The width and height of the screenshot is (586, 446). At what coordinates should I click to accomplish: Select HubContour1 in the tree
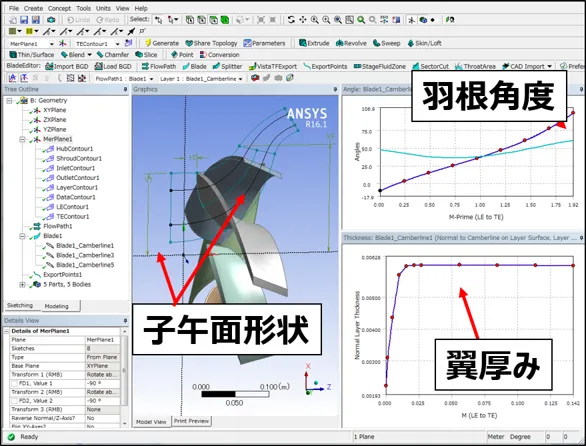point(74,149)
